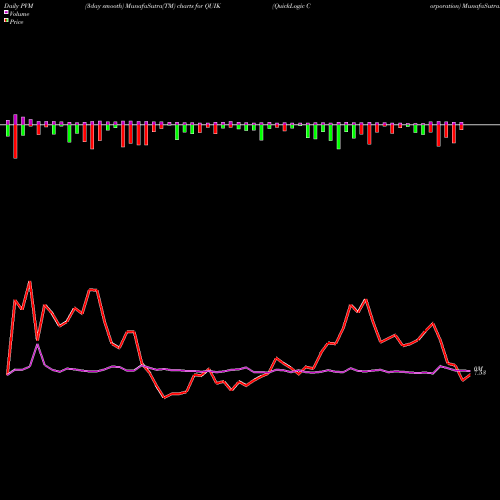Click the Daily PVM title text
The height and width of the screenshot is (500, 500).
click(x=19, y=6)
